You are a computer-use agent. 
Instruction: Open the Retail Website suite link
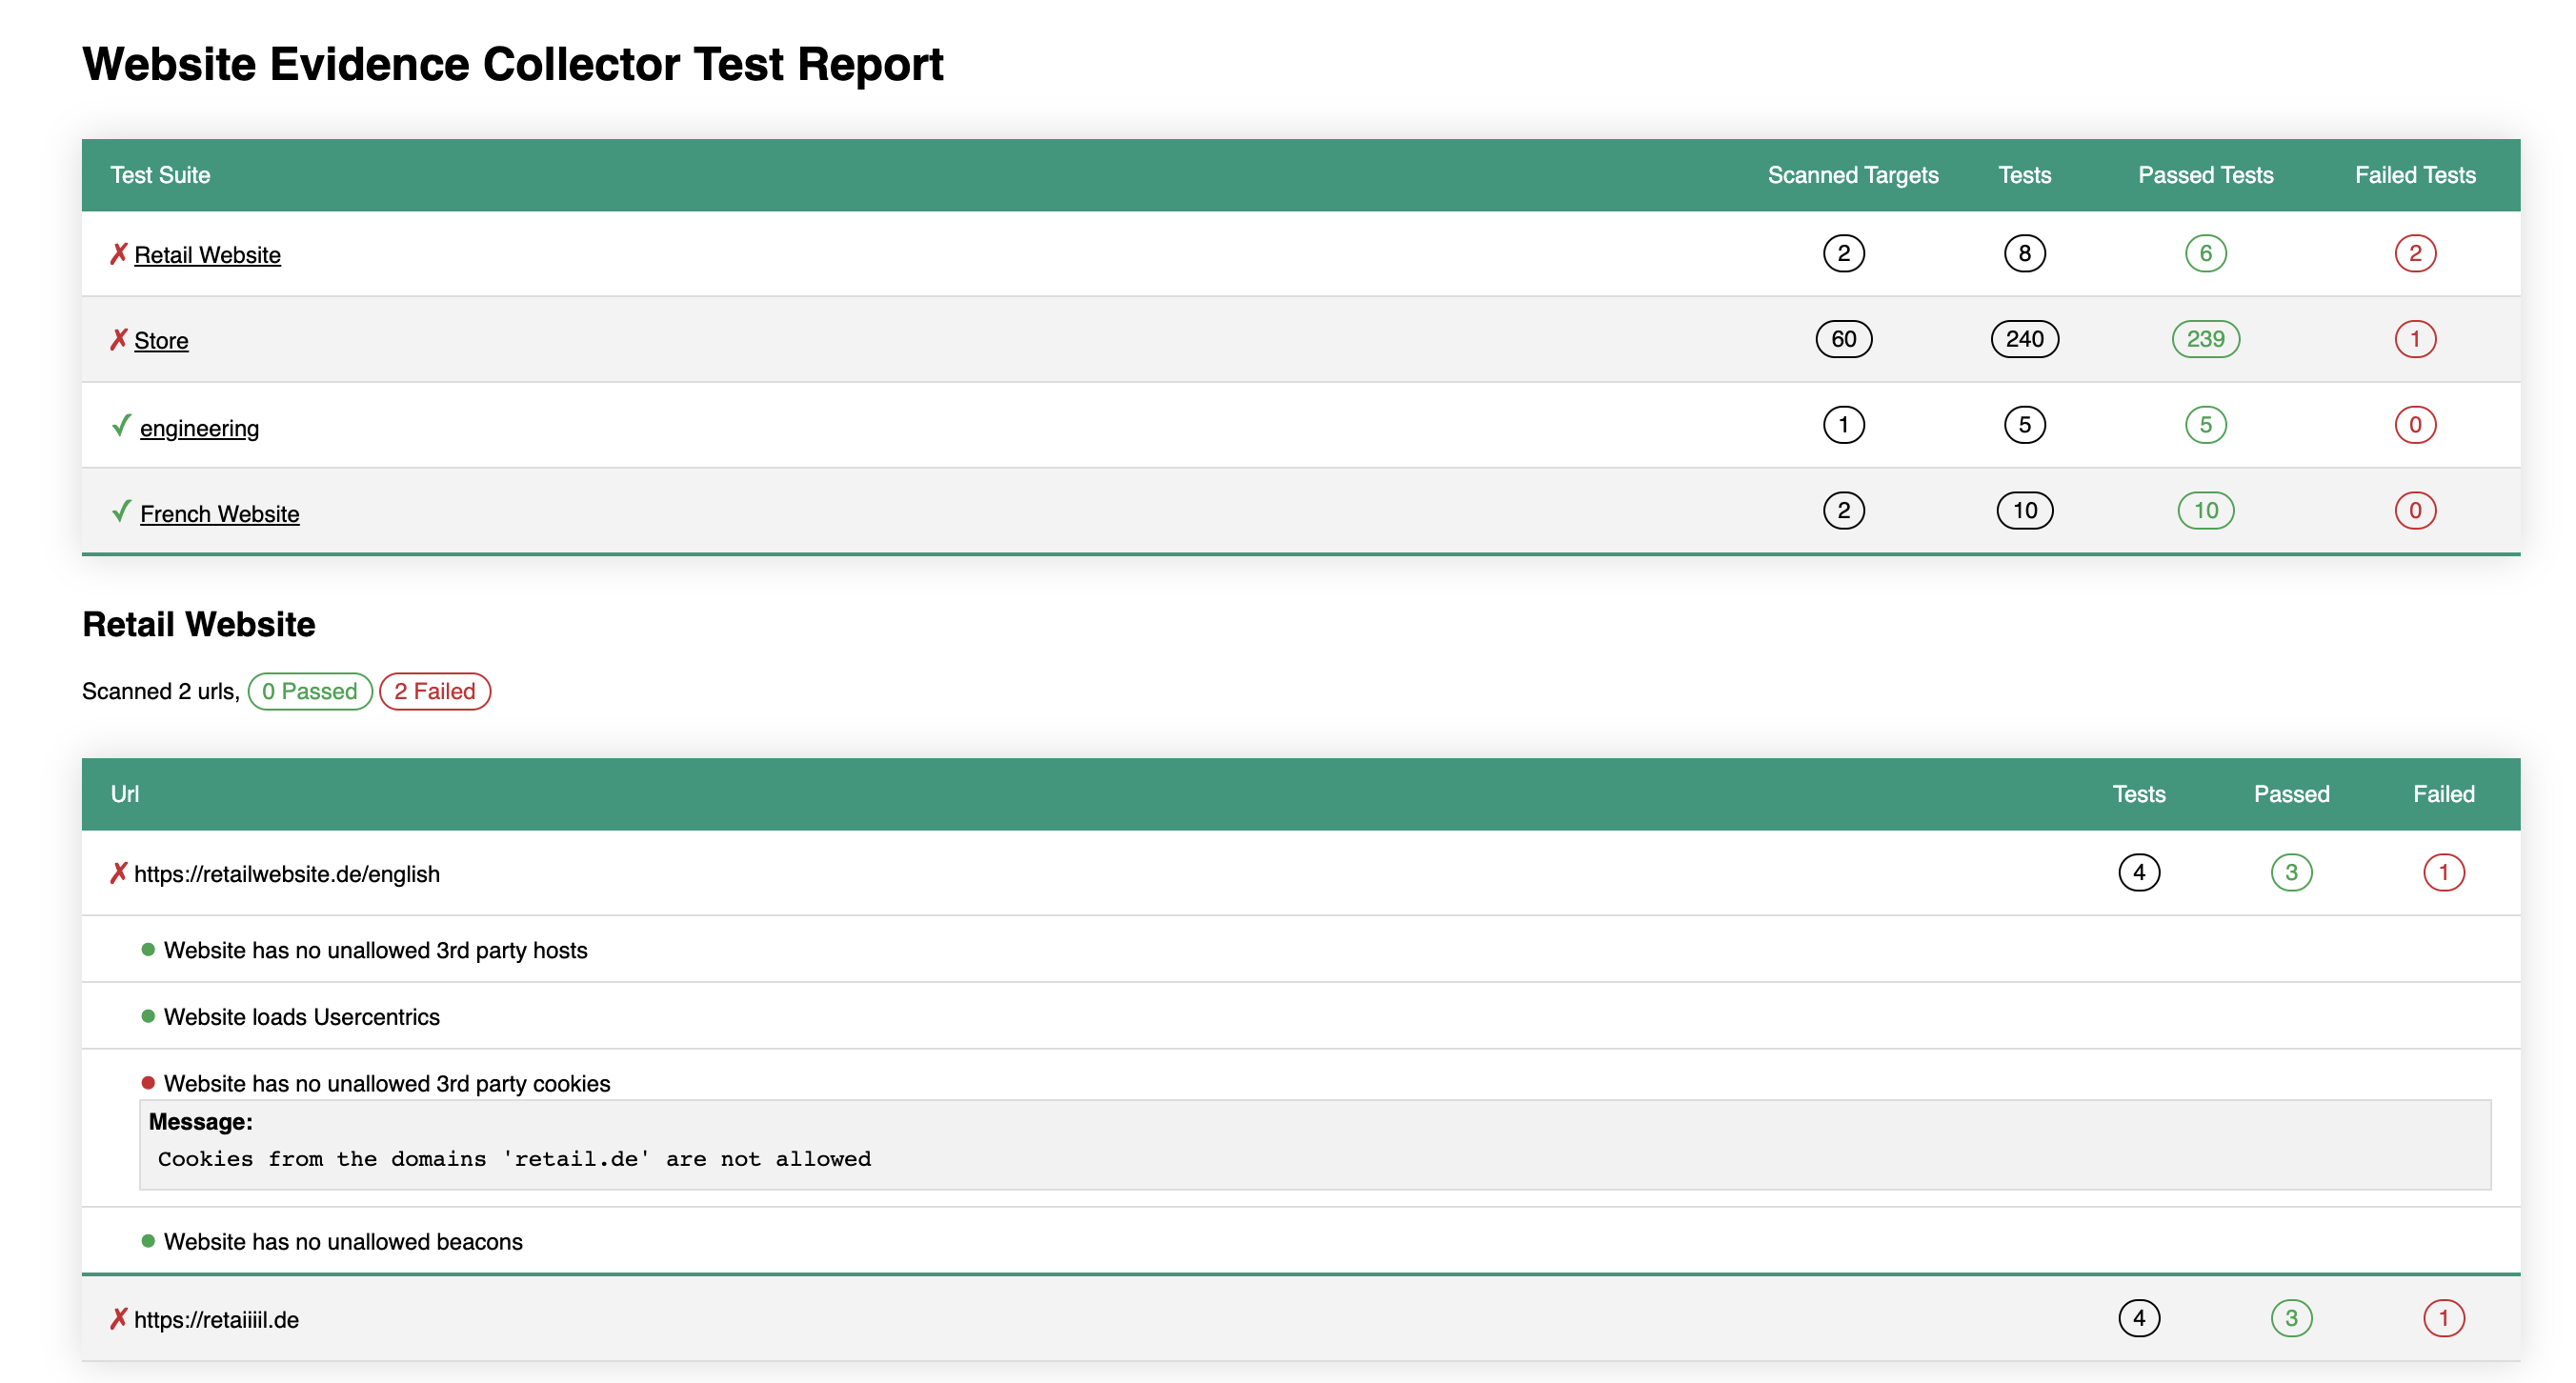pyautogui.click(x=207, y=255)
